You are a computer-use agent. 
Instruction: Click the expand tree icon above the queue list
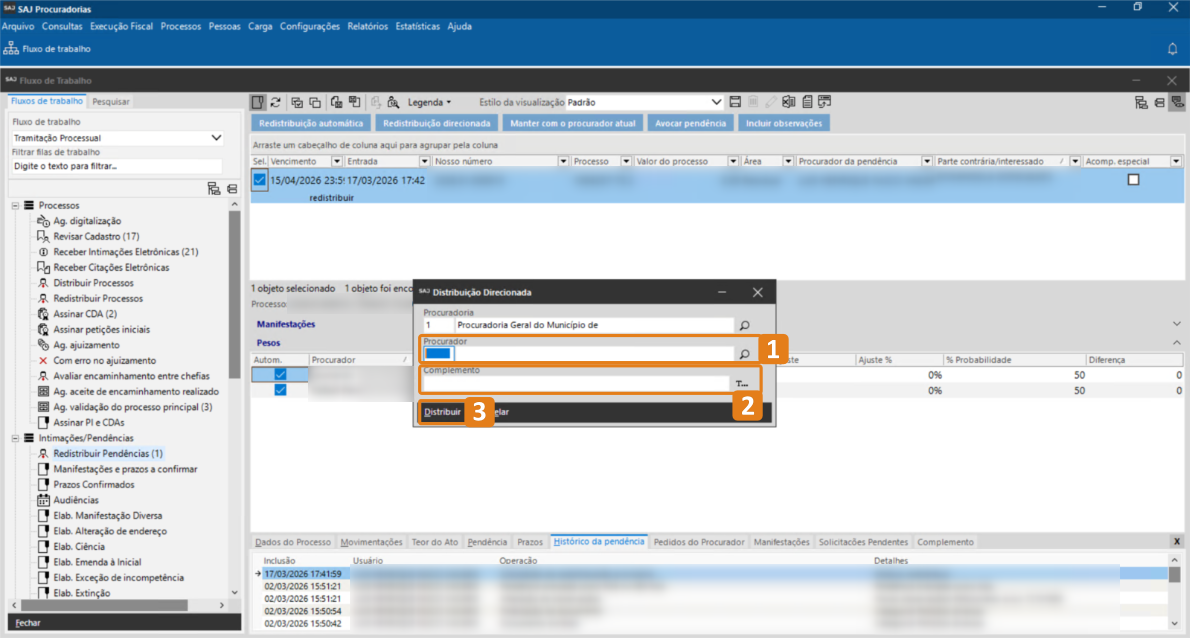tap(213, 188)
